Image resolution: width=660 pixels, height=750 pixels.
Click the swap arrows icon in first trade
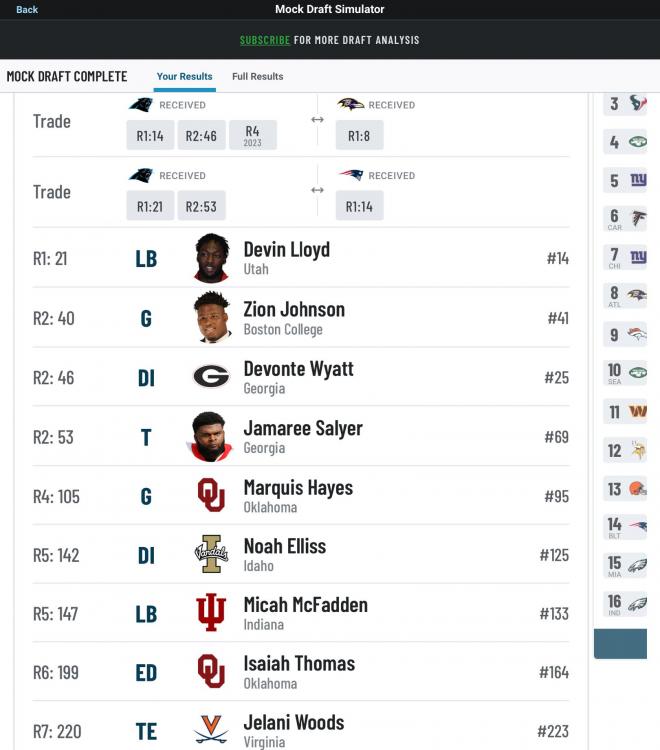click(x=317, y=120)
